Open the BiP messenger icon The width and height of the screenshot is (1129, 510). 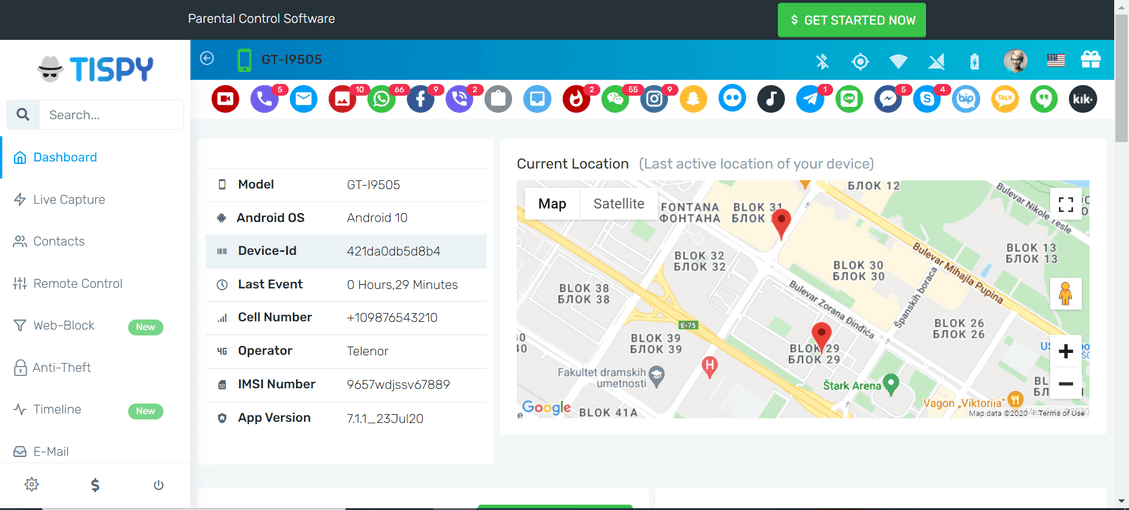tap(966, 99)
